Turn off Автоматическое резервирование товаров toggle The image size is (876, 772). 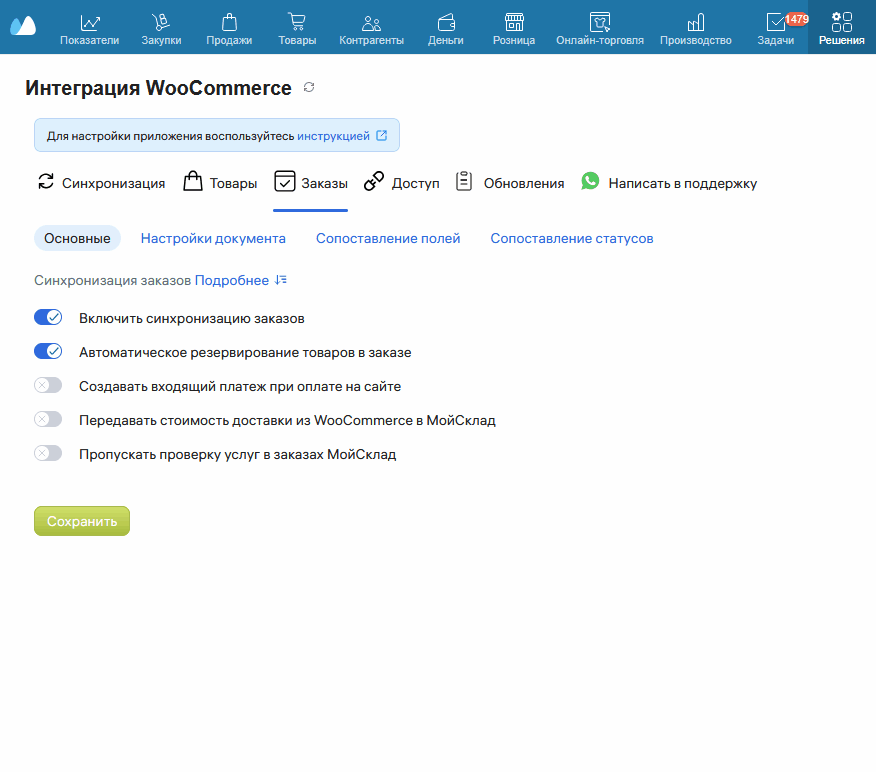point(48,351)
